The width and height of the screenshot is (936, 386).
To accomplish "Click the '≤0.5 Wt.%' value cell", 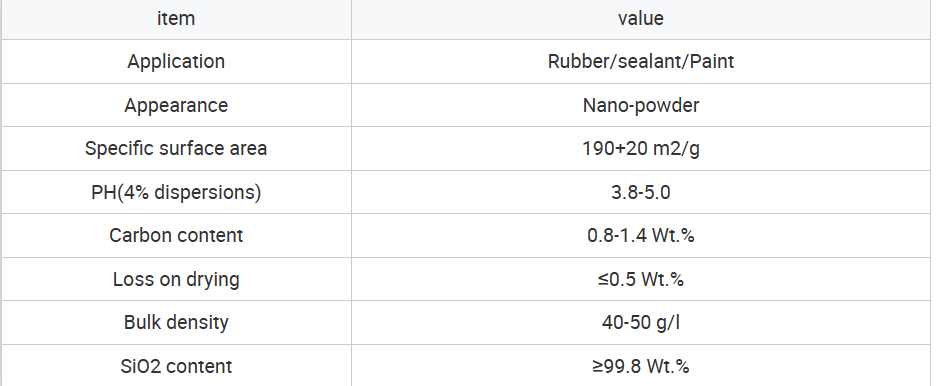I will click(641, 279).
